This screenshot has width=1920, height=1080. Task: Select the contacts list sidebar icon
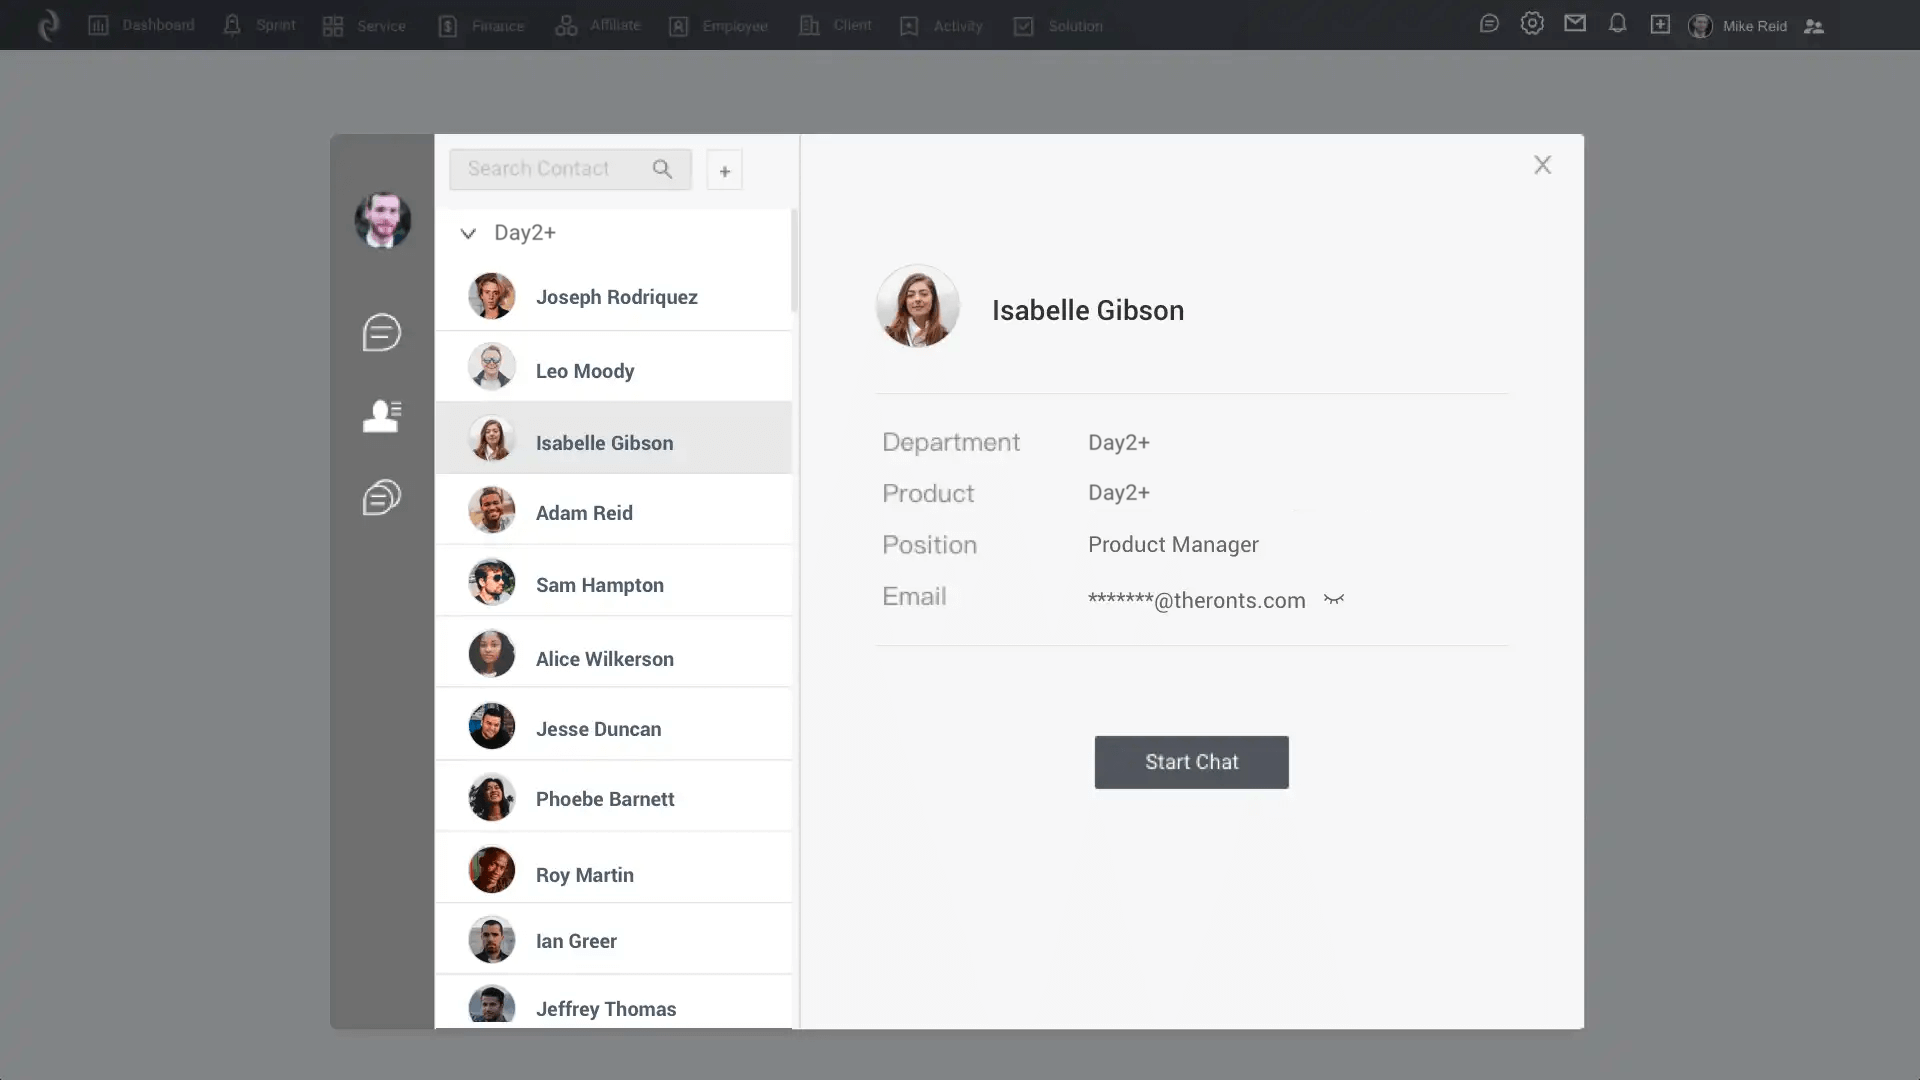(x=381, y=415)
